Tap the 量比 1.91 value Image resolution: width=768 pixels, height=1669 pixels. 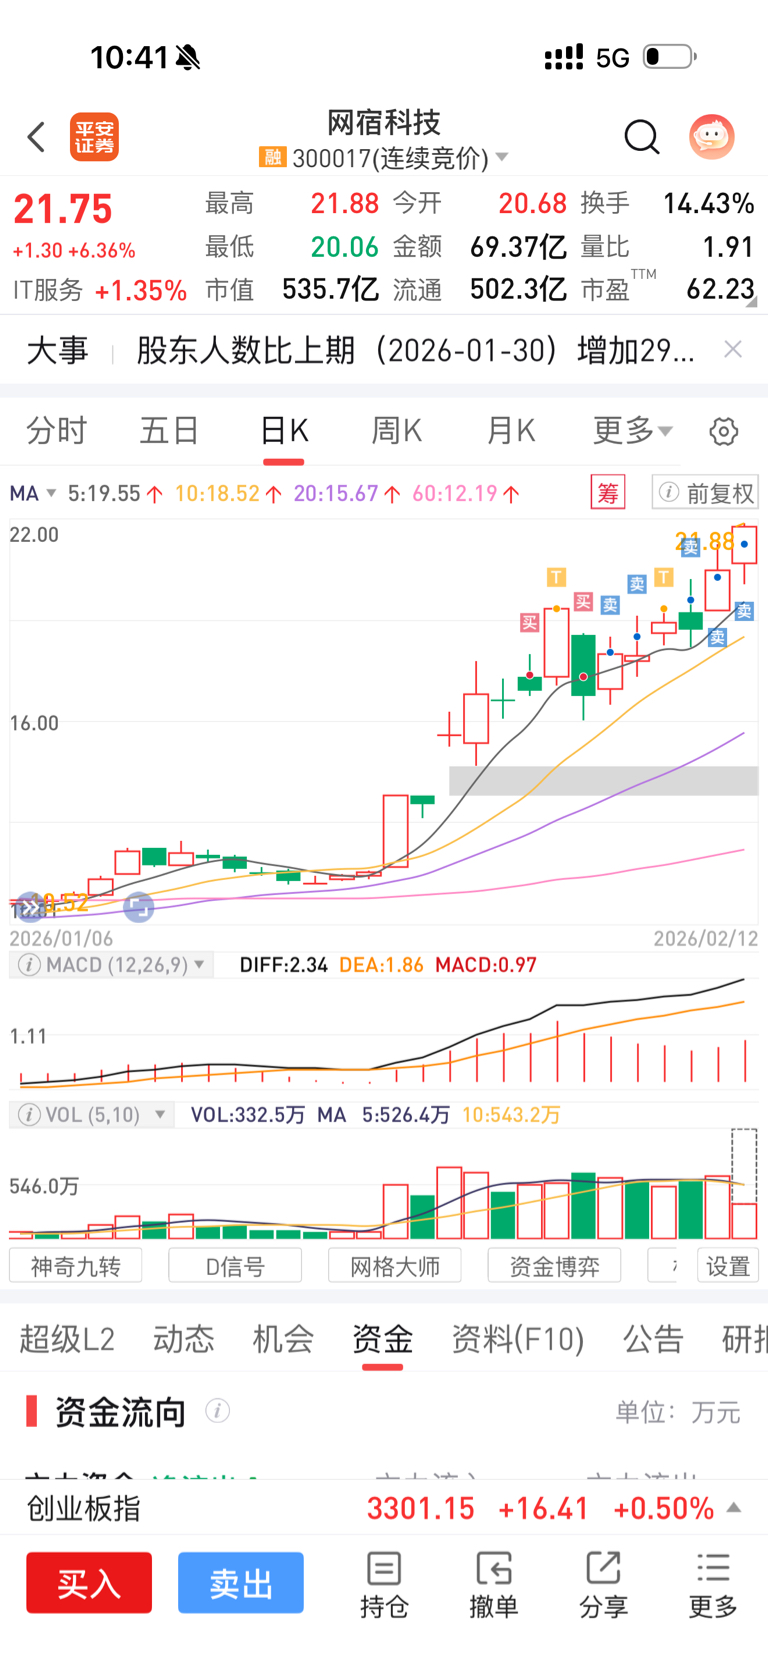[728, 247]
